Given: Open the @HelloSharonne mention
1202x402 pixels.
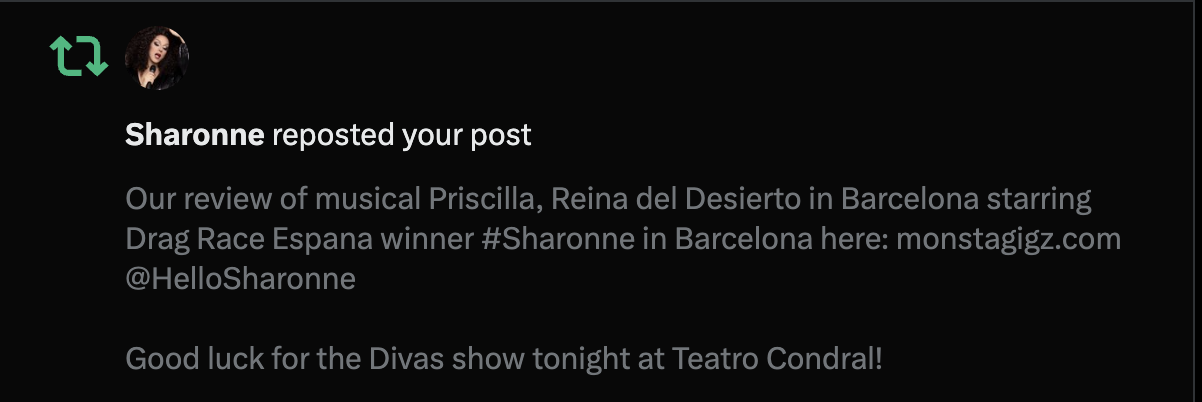Looking at the screenshot, I should tap(240, 279).
